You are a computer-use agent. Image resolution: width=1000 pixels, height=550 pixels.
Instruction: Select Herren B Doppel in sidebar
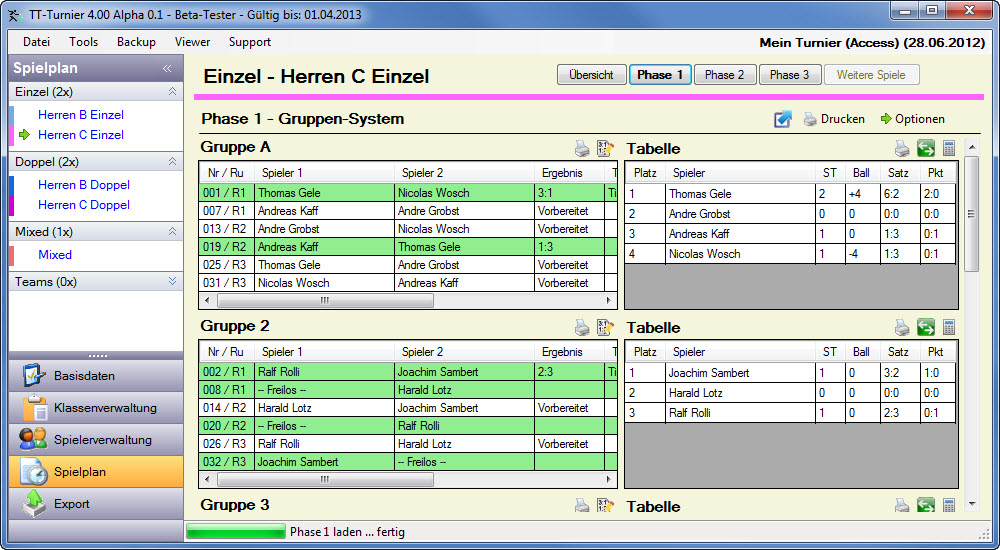click(84, 185)
